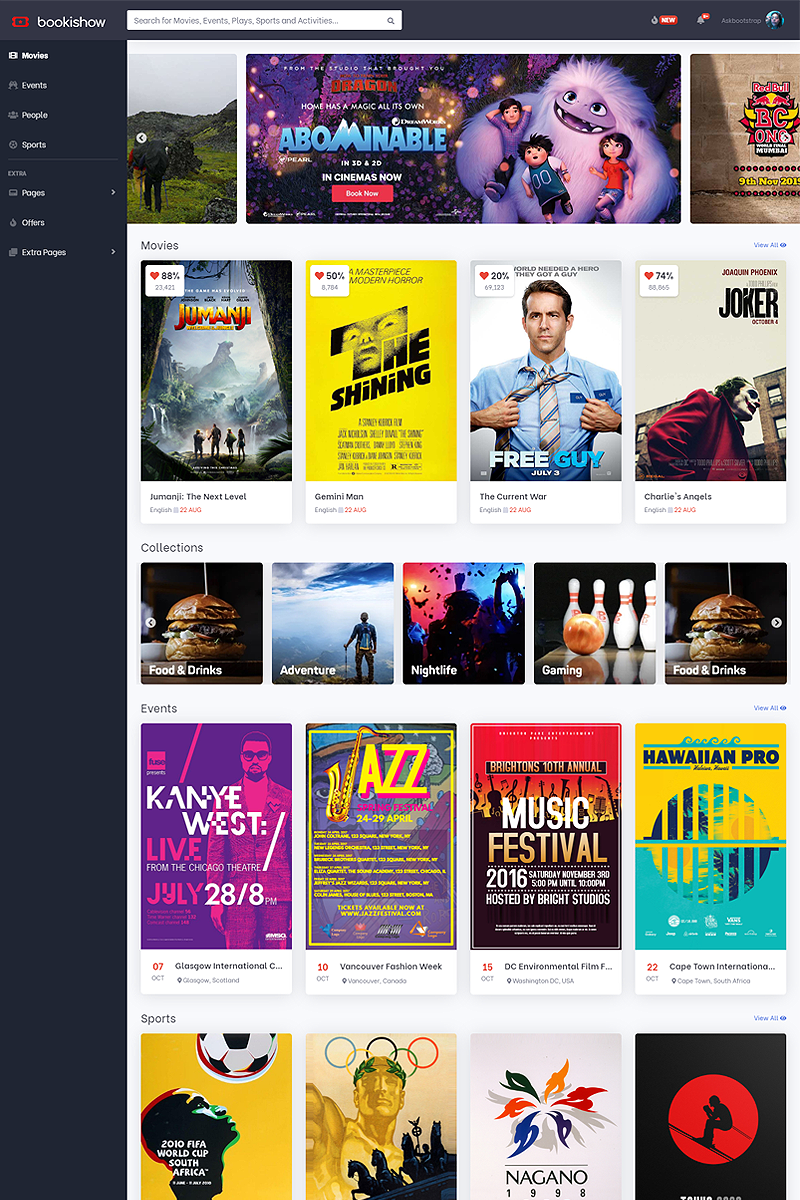The height and width of the screenshot is (1200, 800).
Task: Open the notifications bell icon
Action: pos(701,20)
